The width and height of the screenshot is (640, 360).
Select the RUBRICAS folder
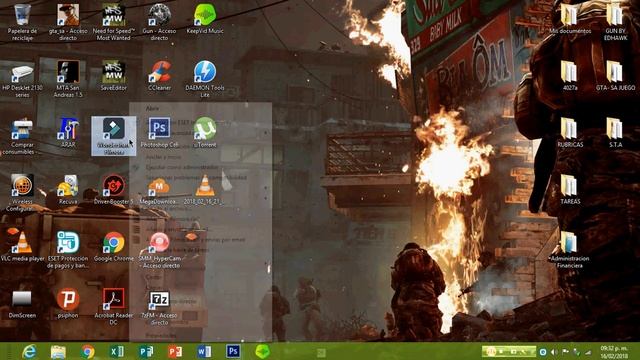pyautogui.click(x=570, y=133)
